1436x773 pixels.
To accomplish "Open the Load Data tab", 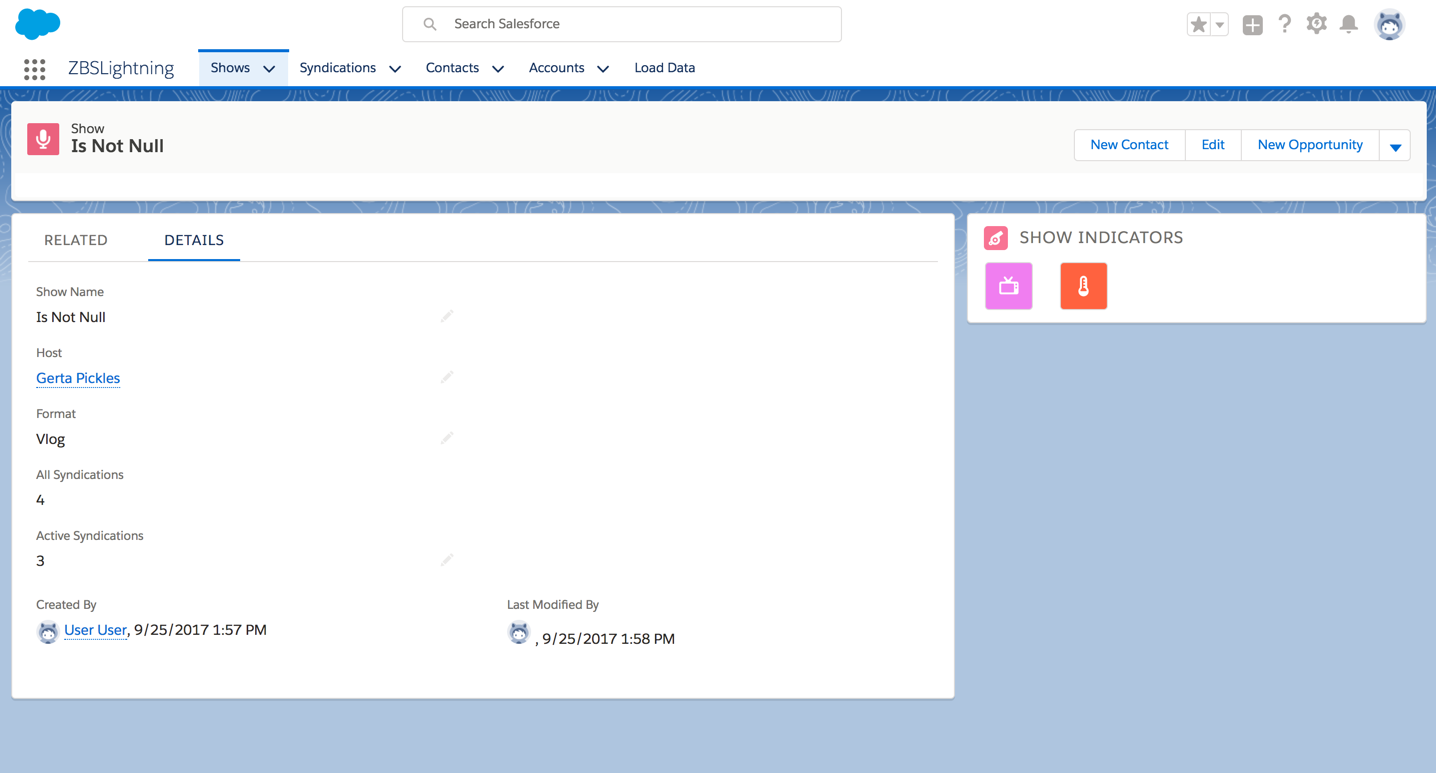I will tap(665, 68).
